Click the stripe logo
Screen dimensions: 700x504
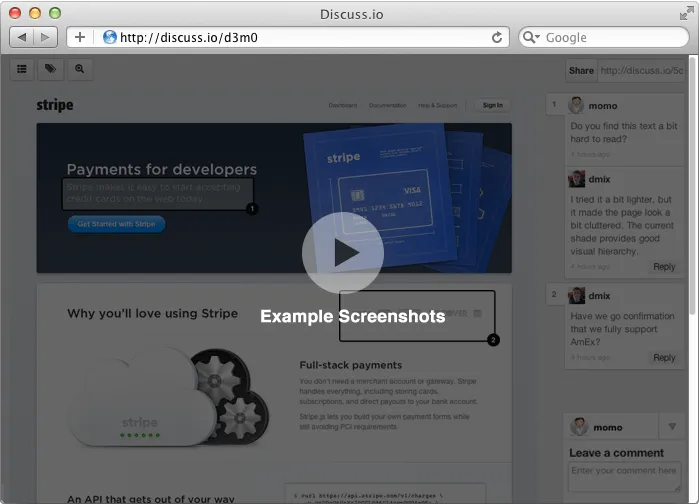55,105
